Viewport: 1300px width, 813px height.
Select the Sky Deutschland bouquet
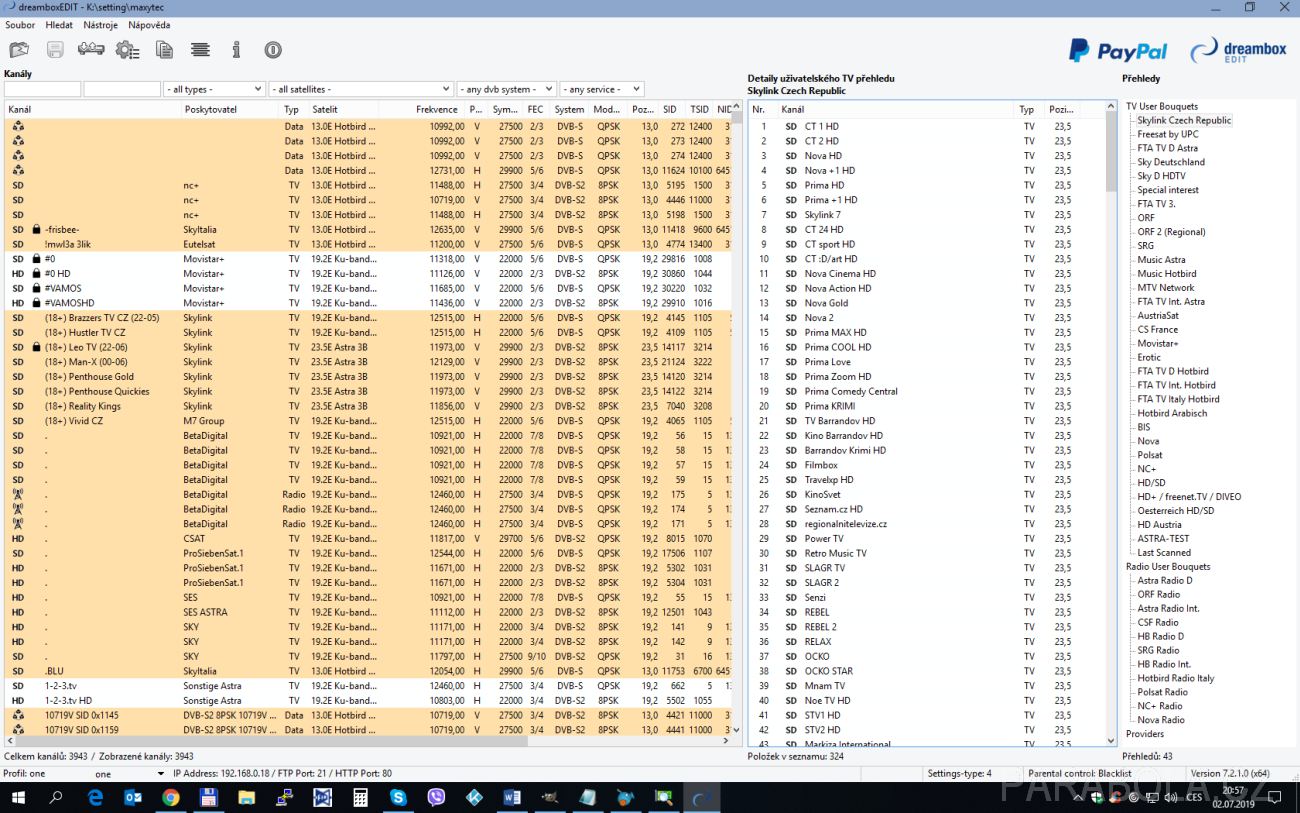[1171, 162]
